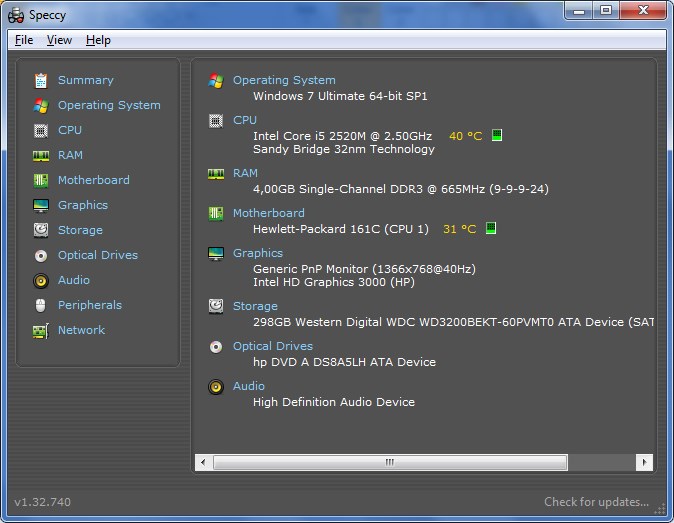This screenshot has height=523, width=674.
Task: Go to the RAM section in sidebar
Action: tap(70, 155)
